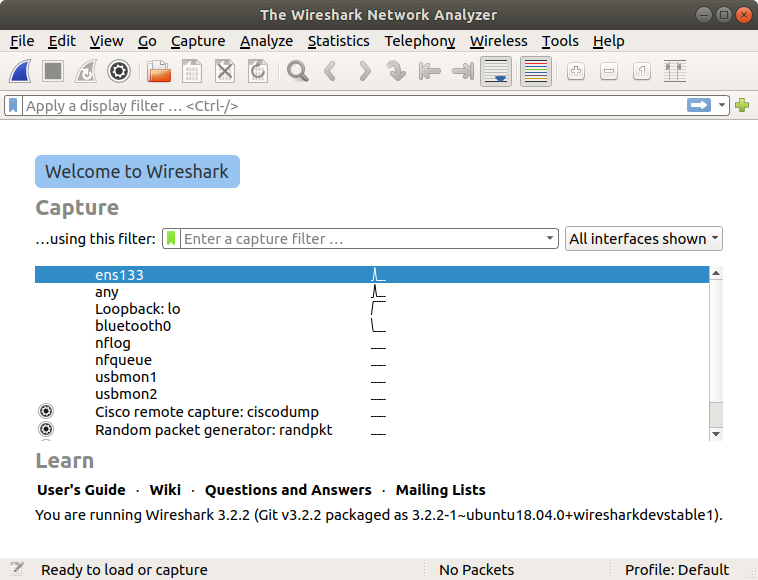Start capturing packets with the shark fin icon
Screen dimensions: 758x580
[x=20, y=72]
